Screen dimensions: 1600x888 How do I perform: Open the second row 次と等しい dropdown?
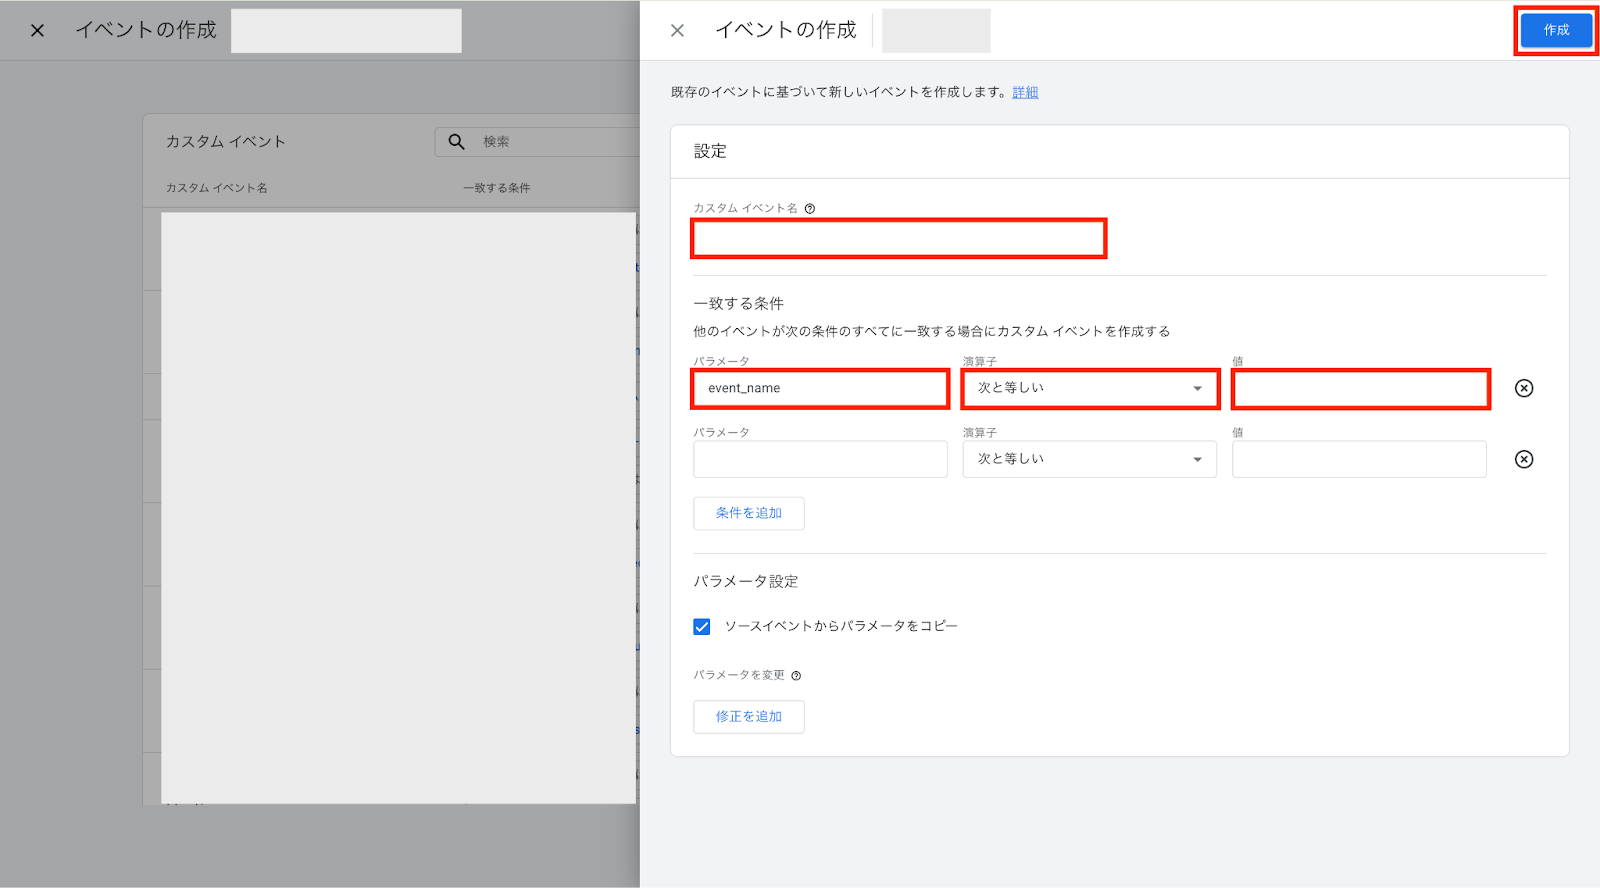tap(1090, 459)
